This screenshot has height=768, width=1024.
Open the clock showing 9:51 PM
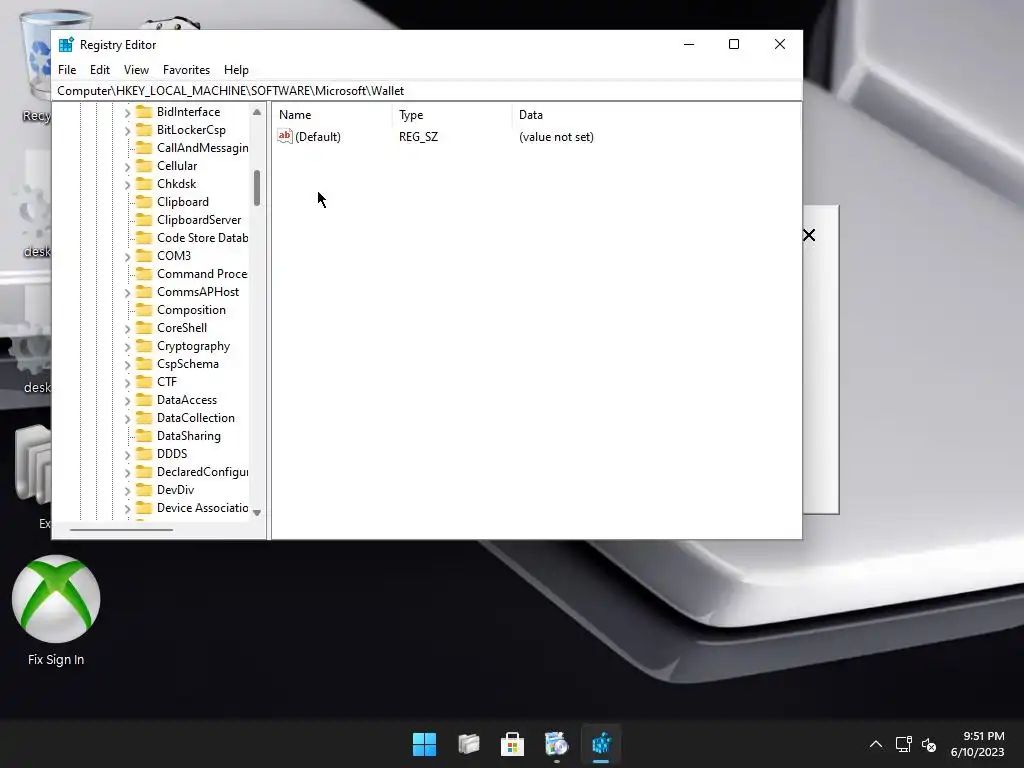click(x=977, y=744)
